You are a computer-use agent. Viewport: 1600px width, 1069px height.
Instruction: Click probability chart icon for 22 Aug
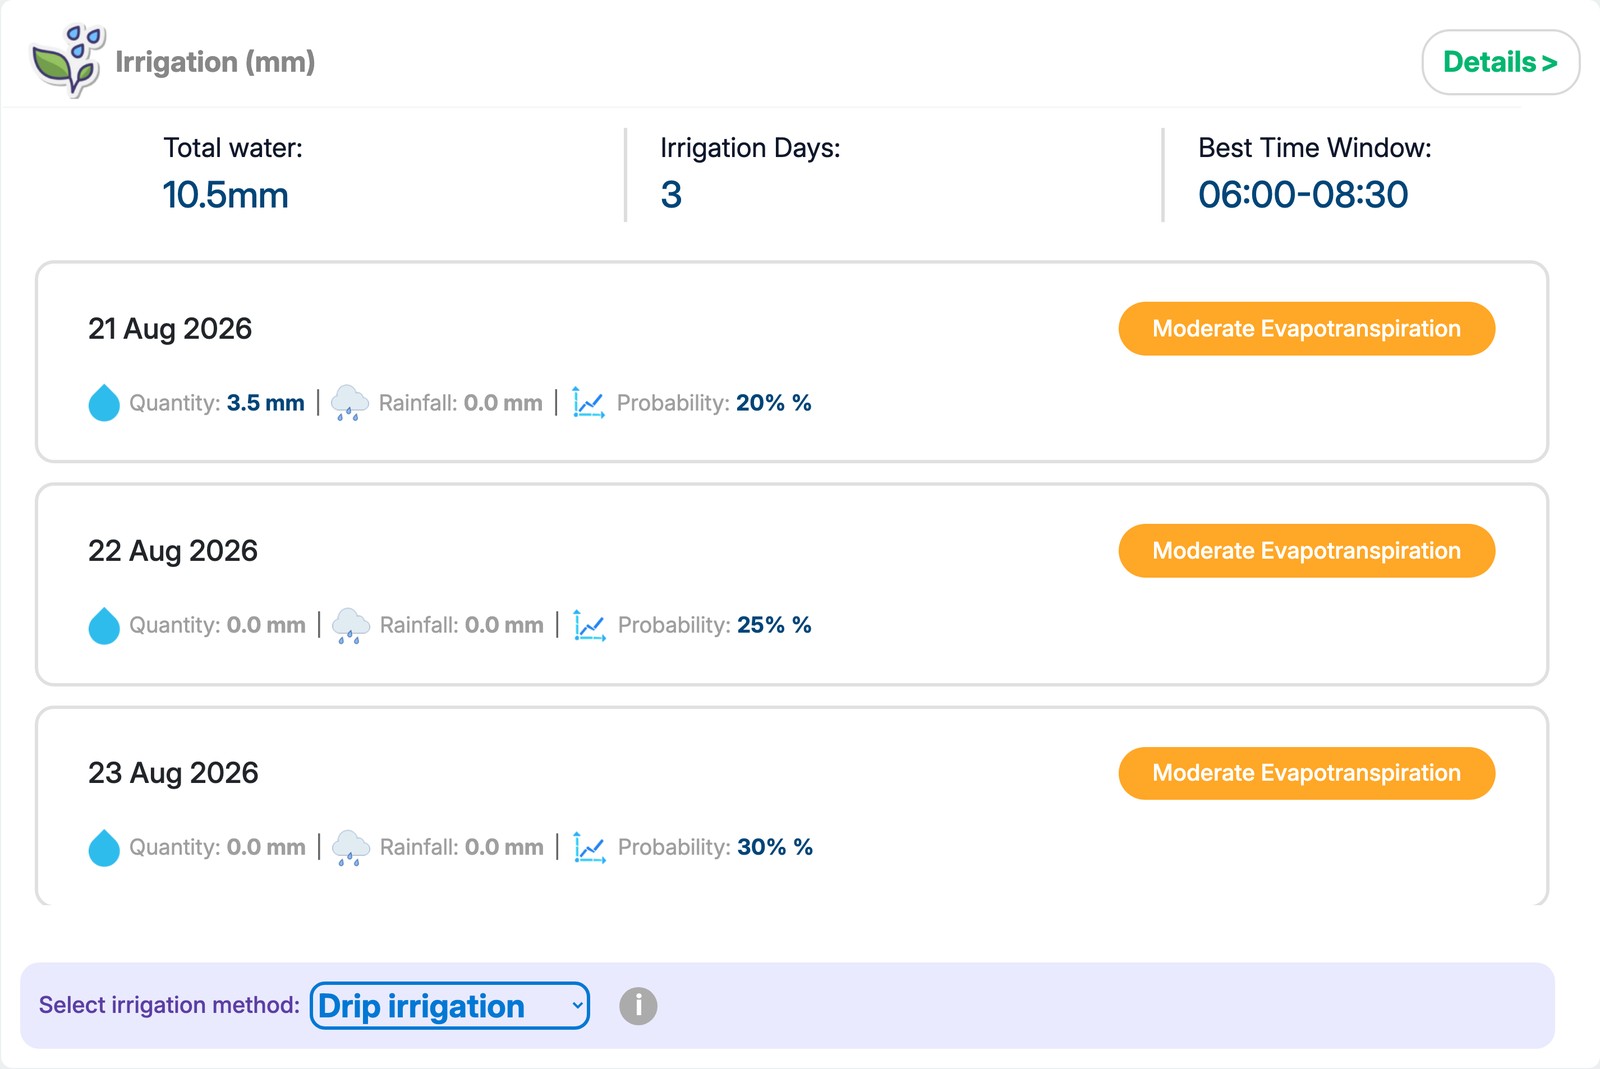tap(589, 625)
